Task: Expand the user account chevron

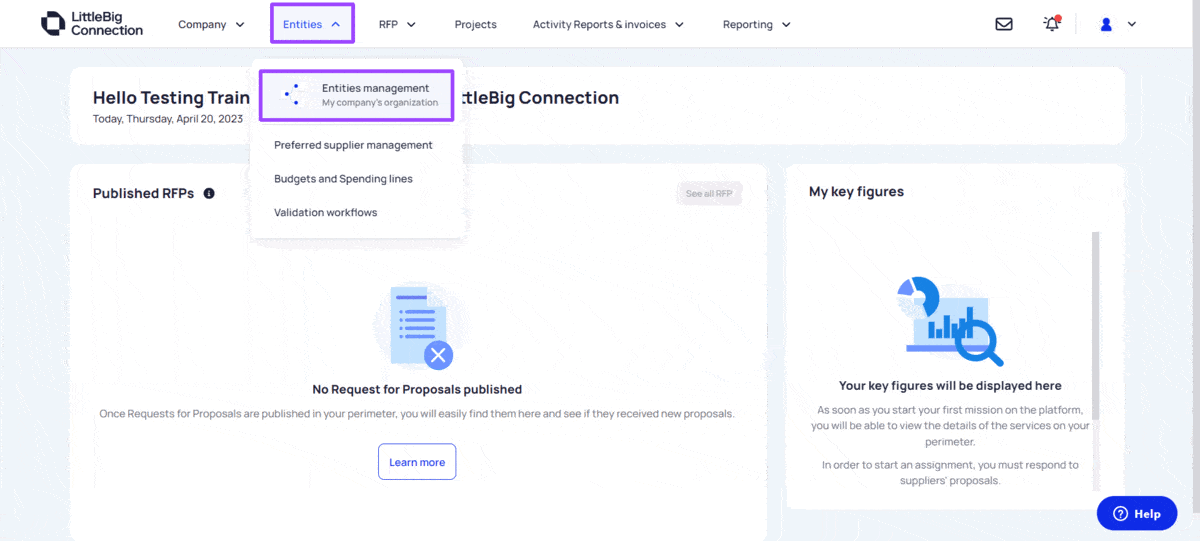Action: [x=1132, y=24]
